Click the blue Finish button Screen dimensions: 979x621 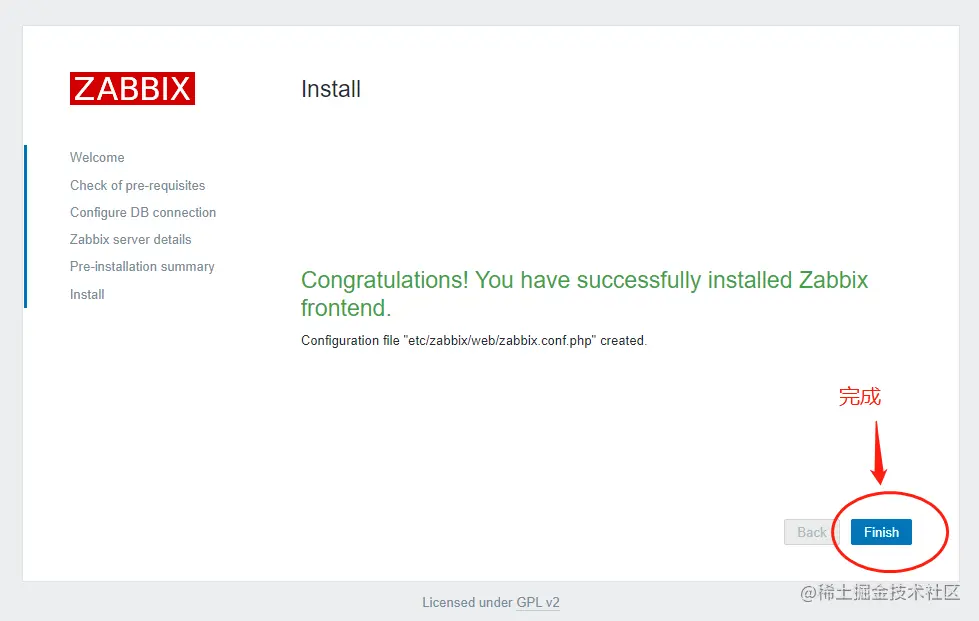[881, 532]
